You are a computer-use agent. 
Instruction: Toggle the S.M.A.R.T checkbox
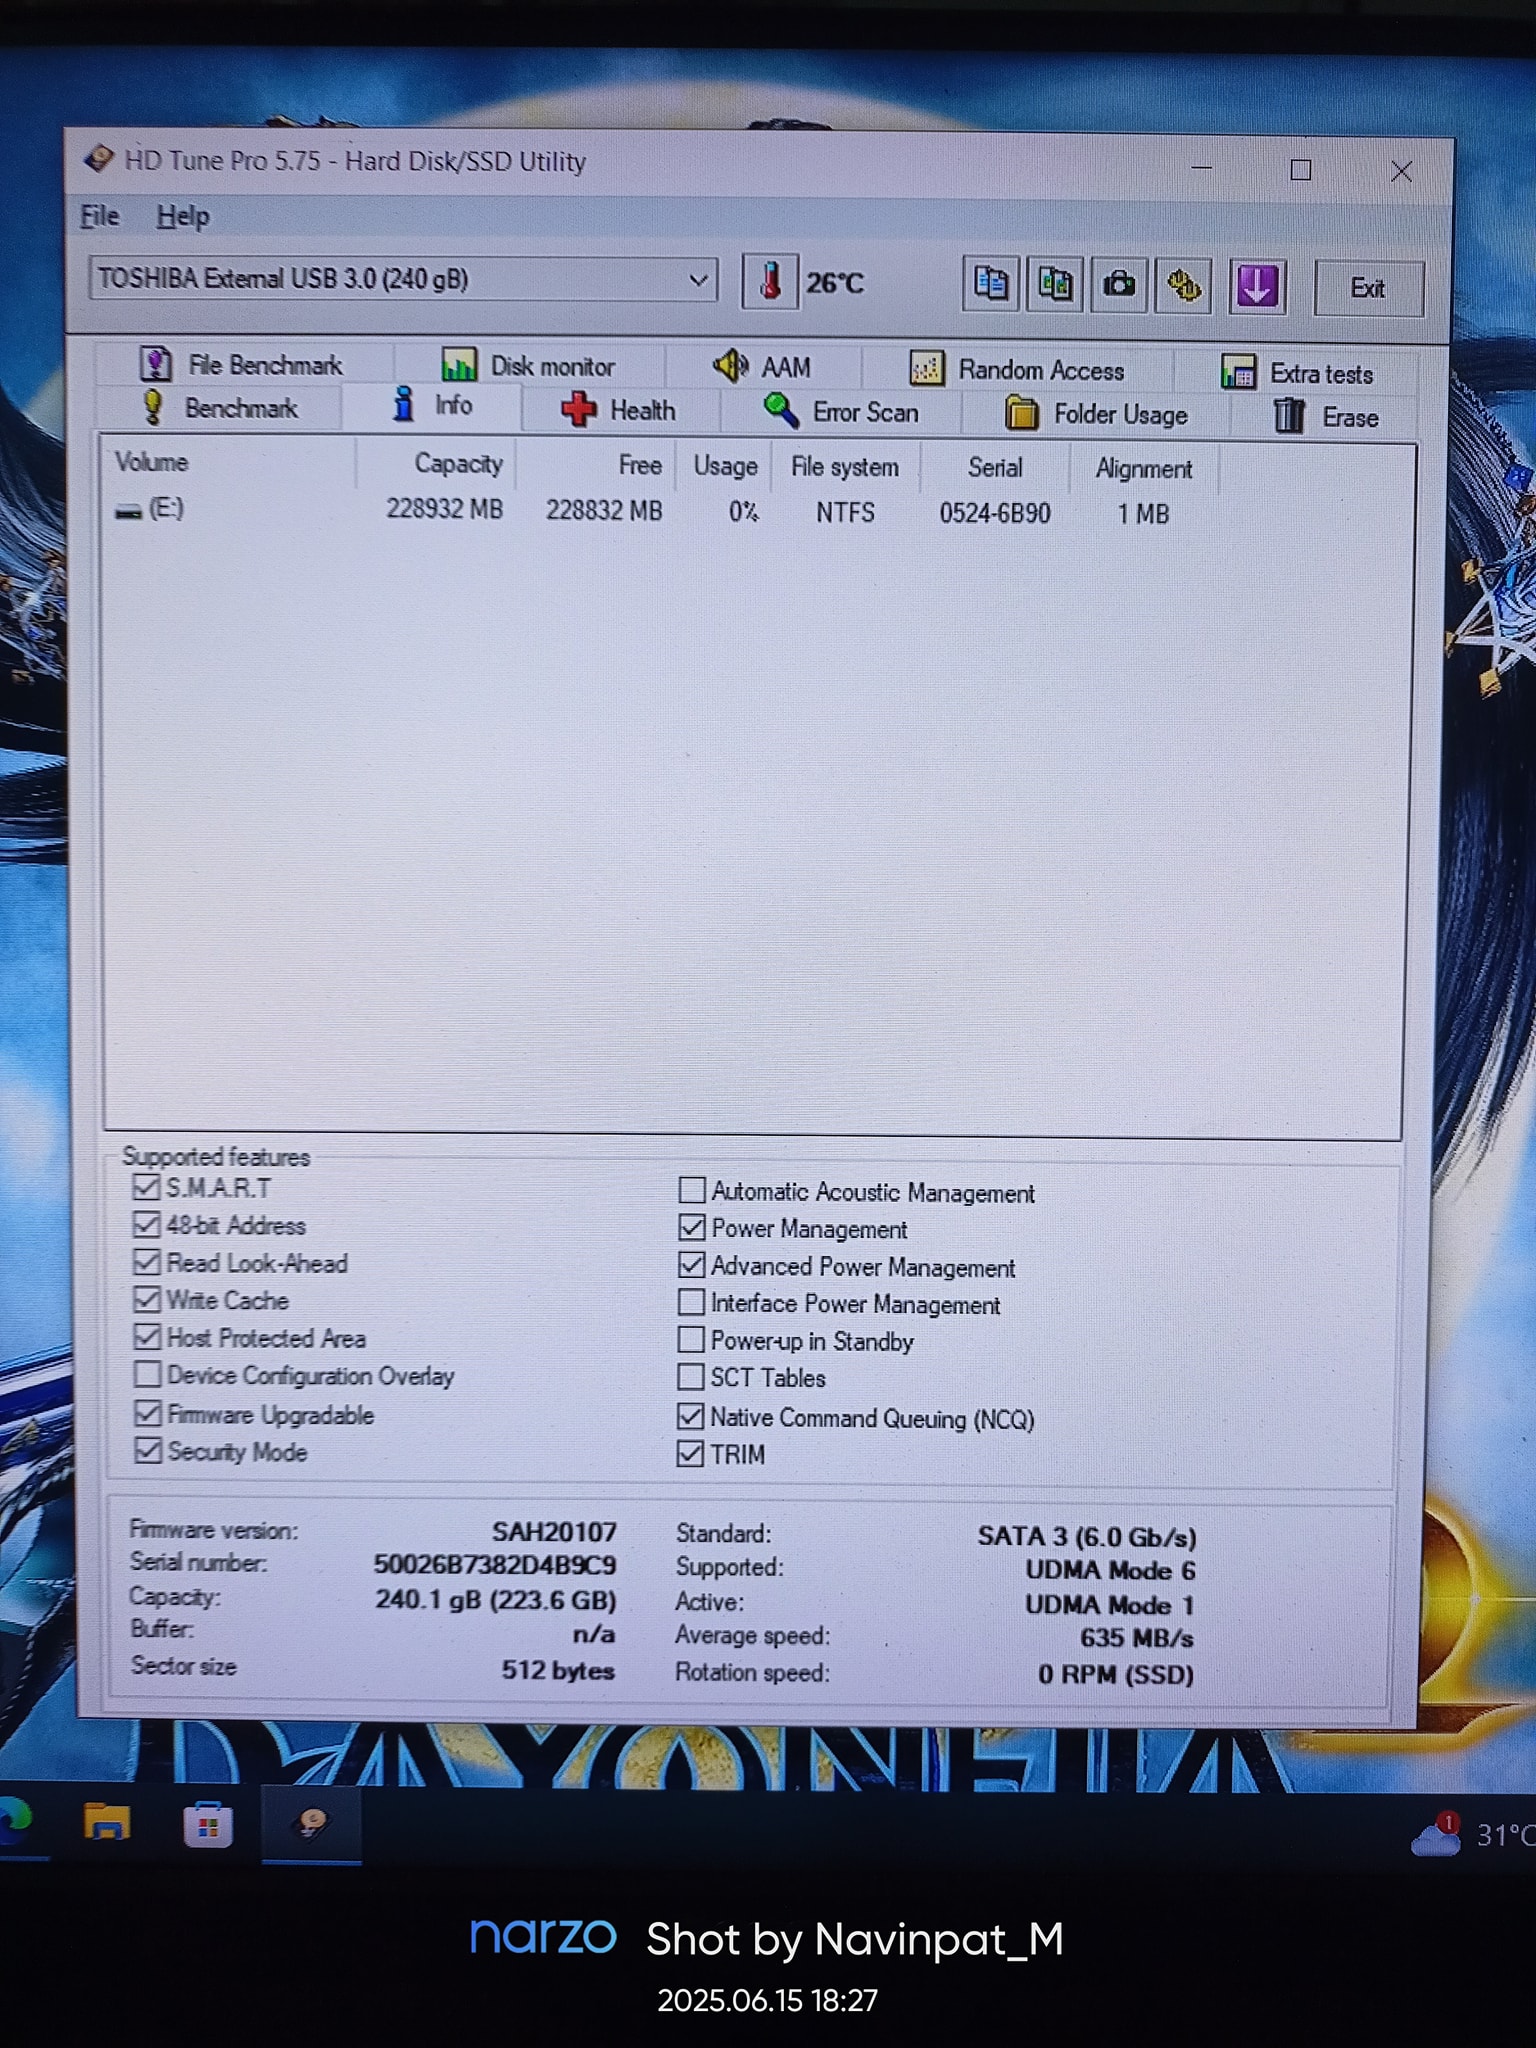146,1187
